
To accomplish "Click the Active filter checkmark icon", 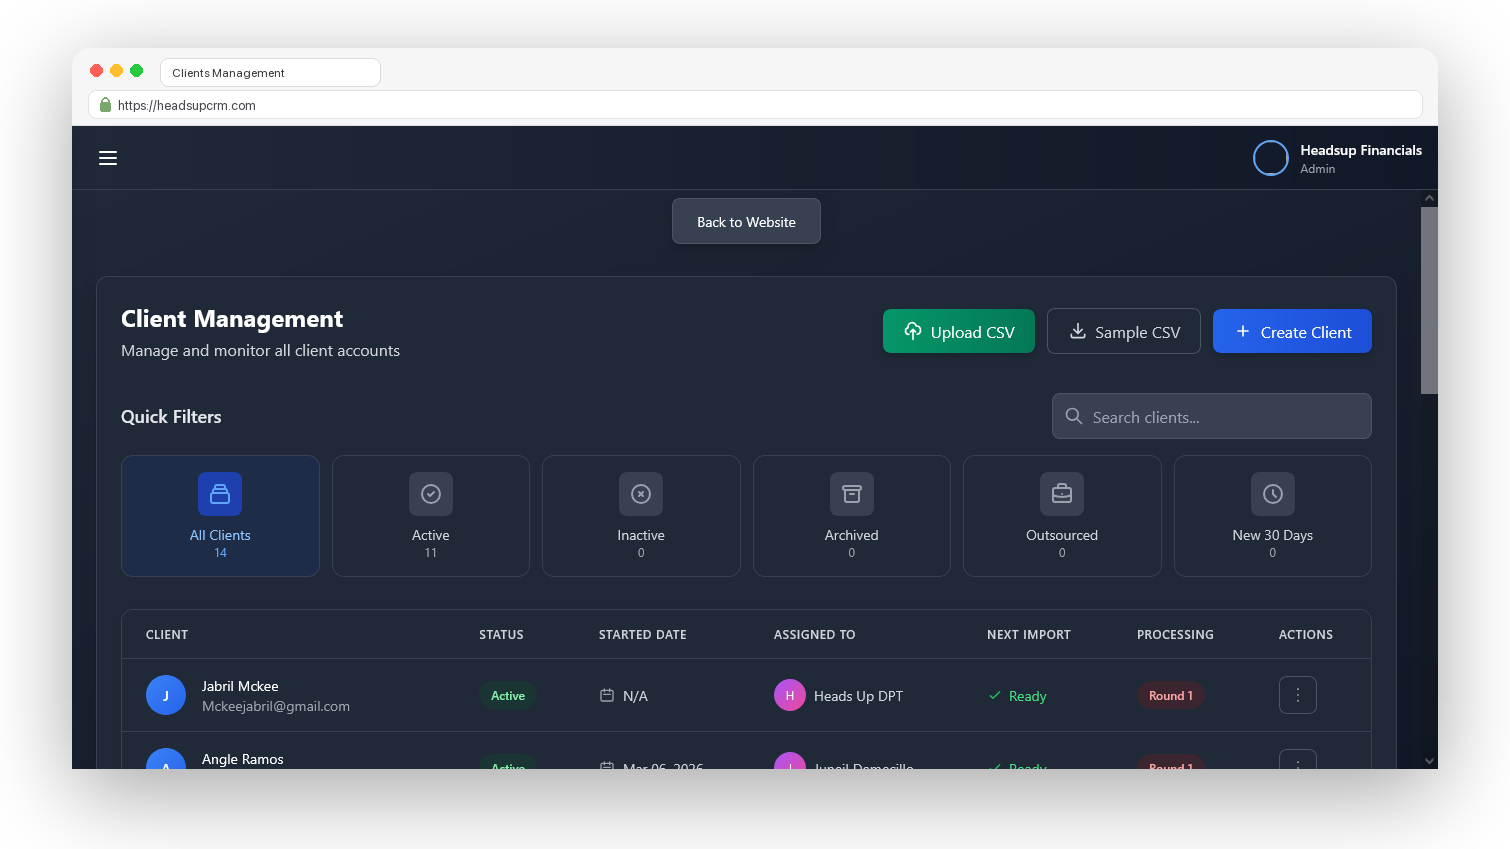I will coord(431,494).
